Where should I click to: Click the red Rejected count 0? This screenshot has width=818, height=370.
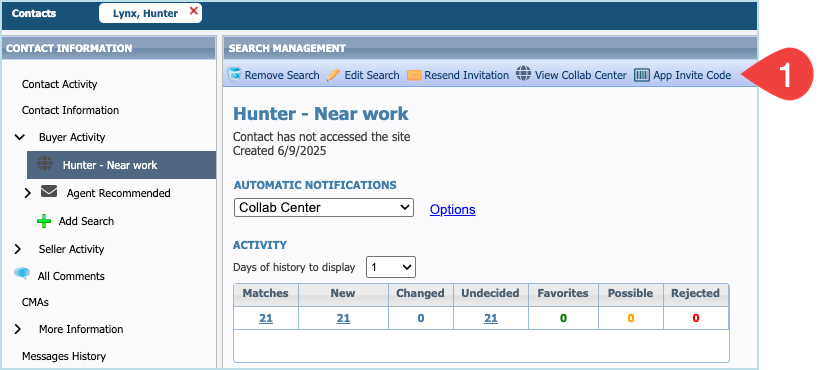coord(695,318)
